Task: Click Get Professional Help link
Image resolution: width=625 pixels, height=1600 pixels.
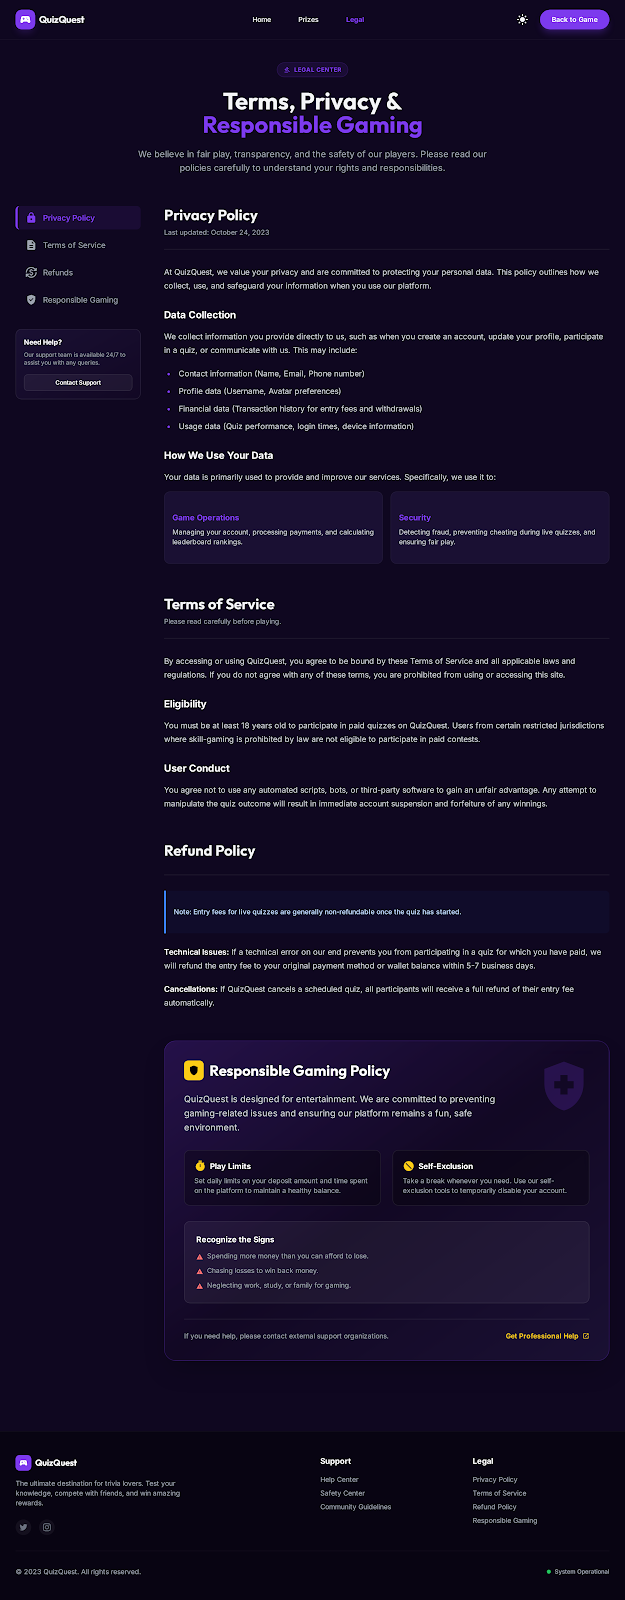Action: (547, 1336)
